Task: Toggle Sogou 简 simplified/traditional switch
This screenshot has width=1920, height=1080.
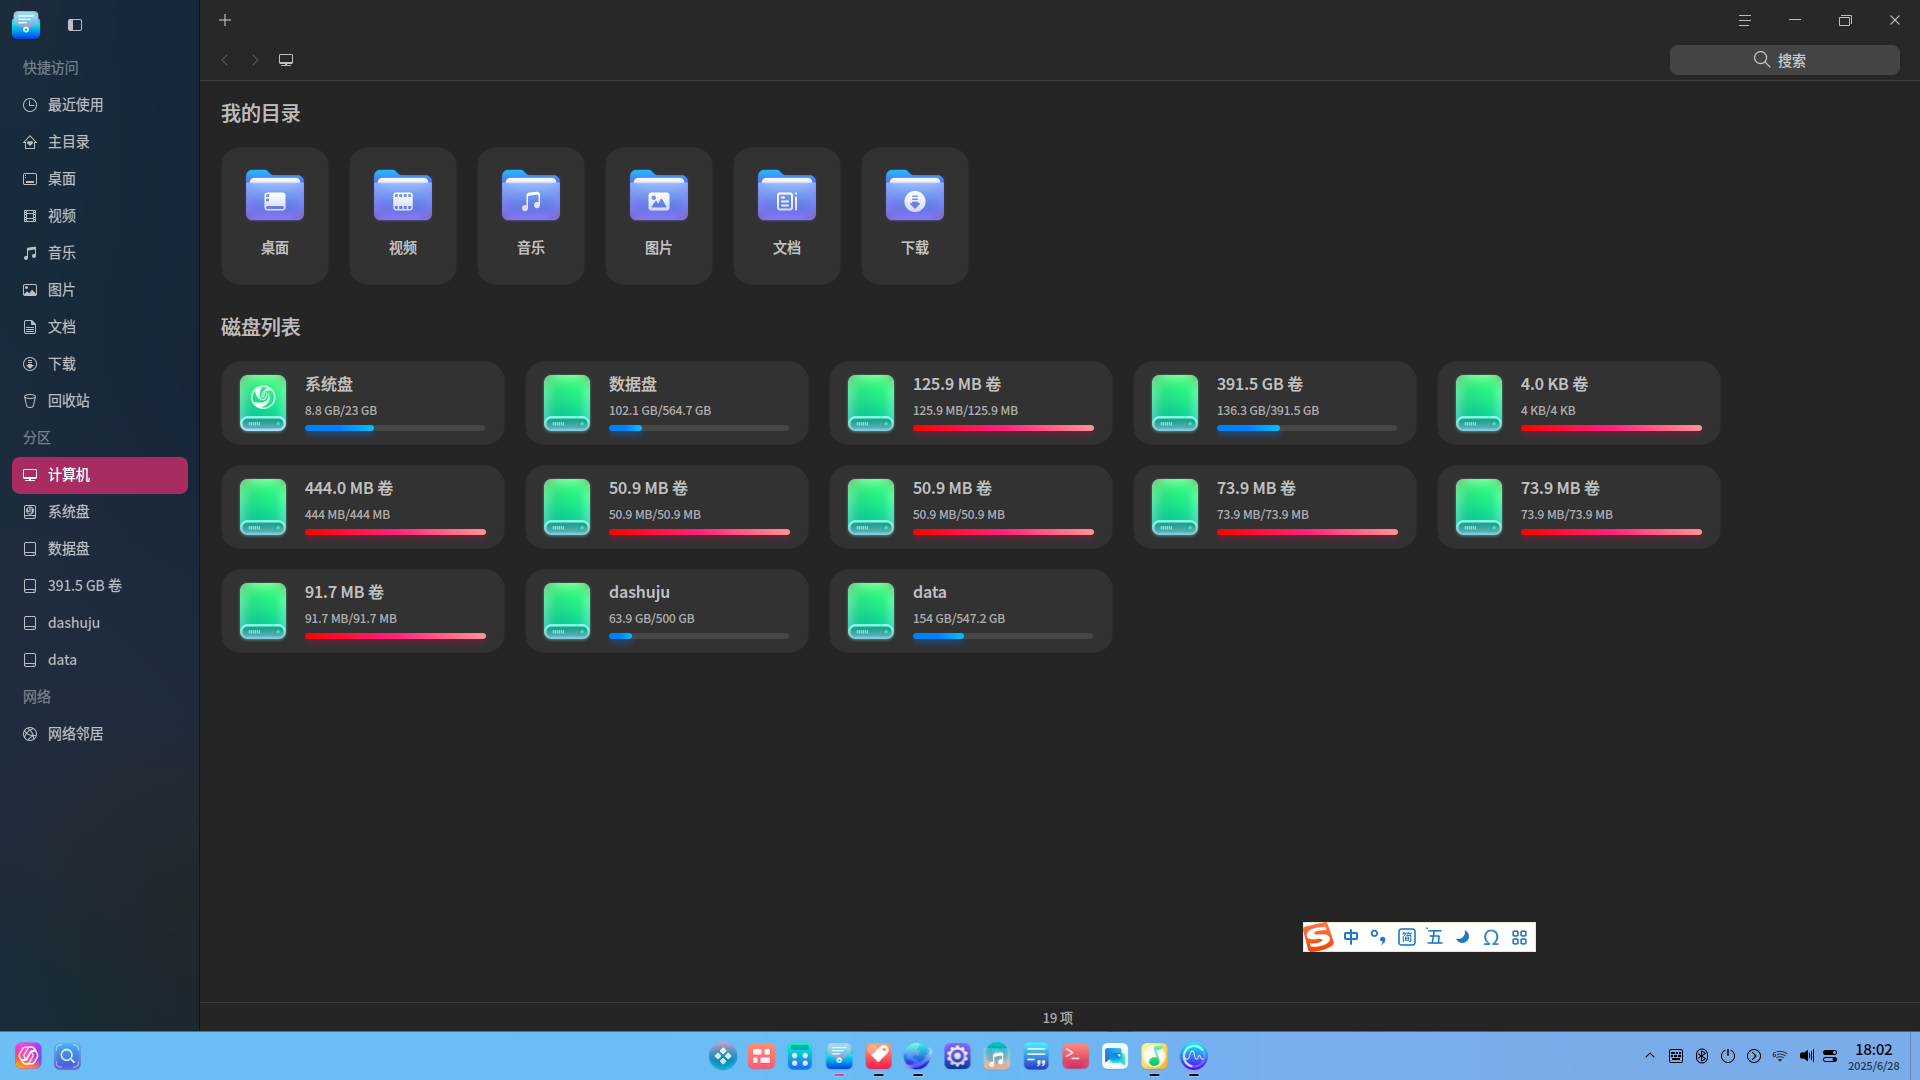Action: 1407,937
